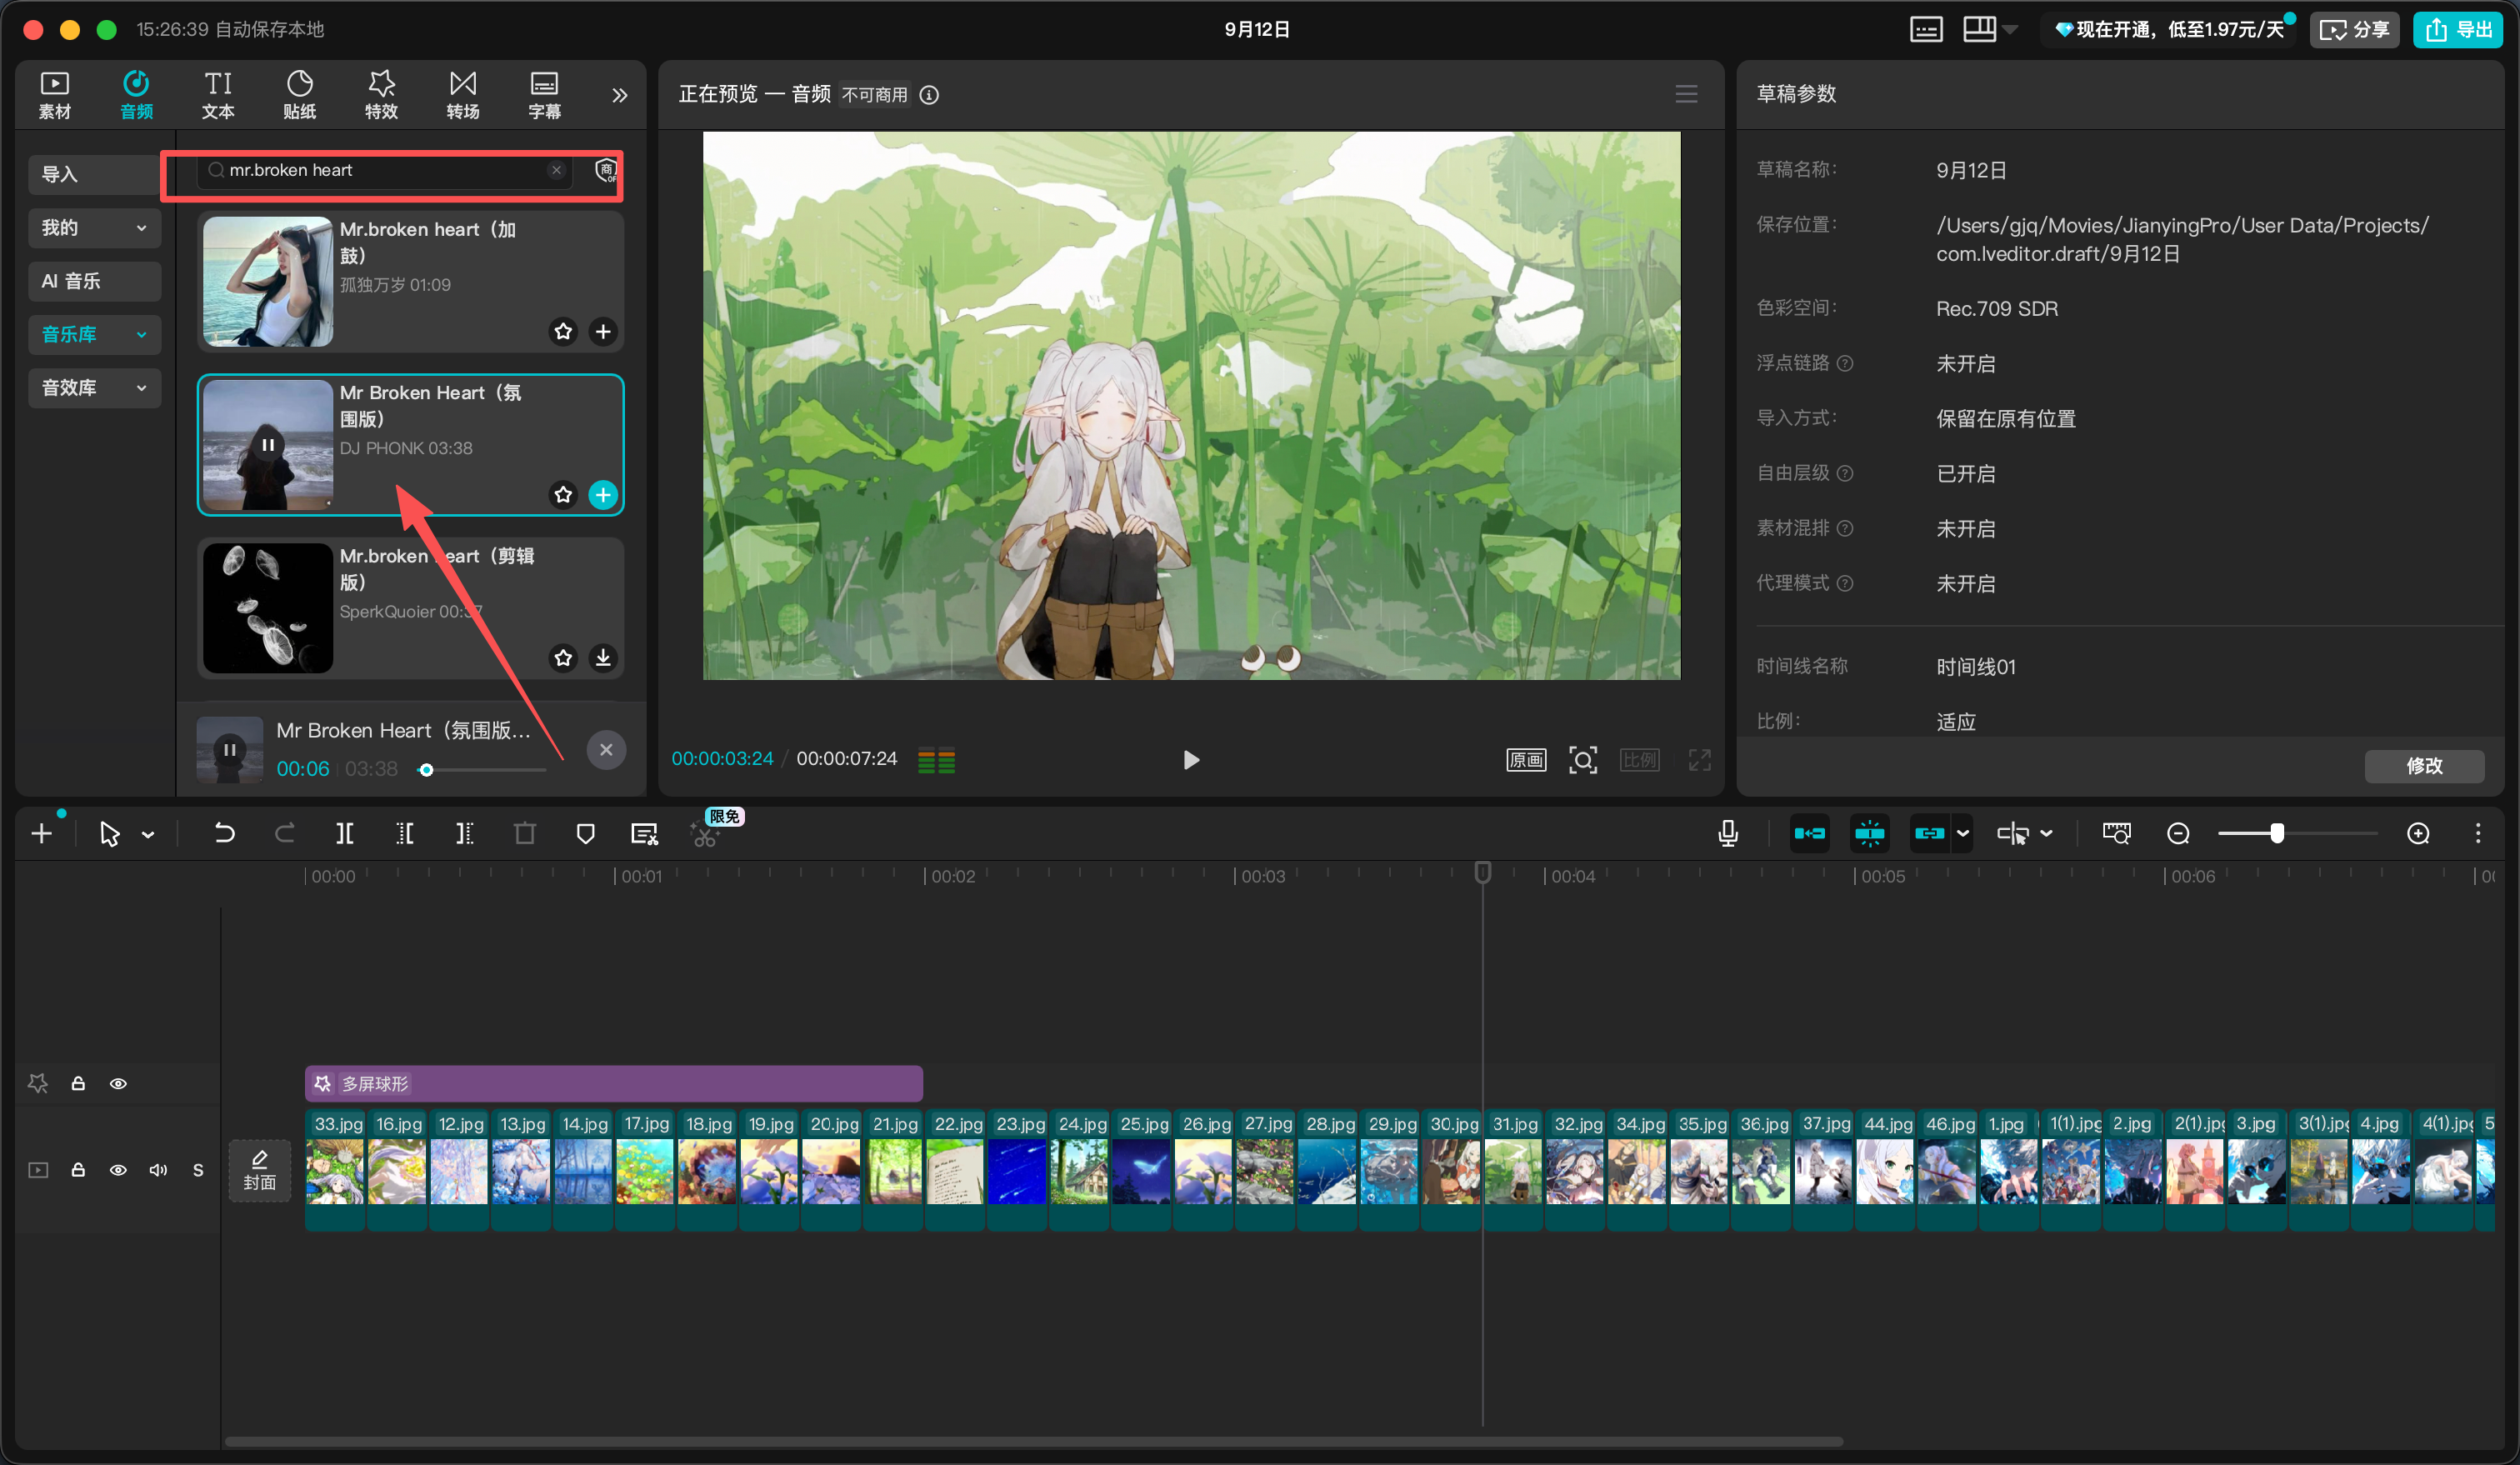Viewport: 2520px width, 1465px height.
Task: Mute the main image track
Action: pyautogui.click(x=158, y=1169)
